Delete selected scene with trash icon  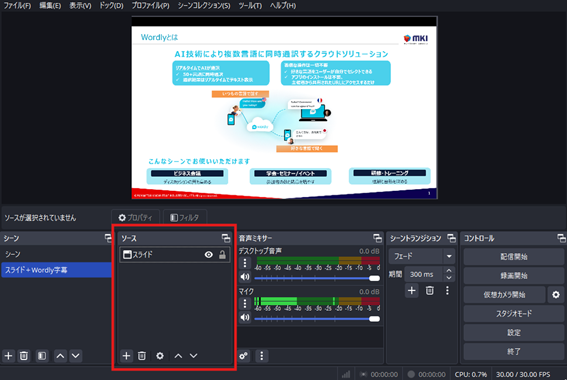pyautogui.click(x=24, y=356)
